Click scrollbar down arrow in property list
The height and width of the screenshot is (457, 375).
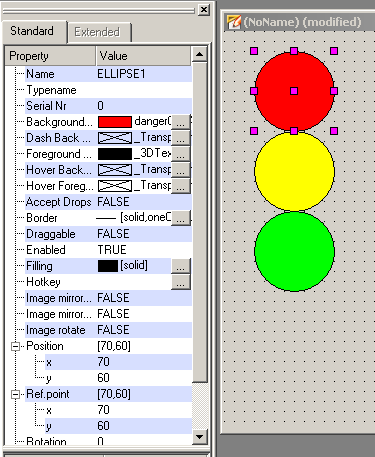(x=199, y=436)
